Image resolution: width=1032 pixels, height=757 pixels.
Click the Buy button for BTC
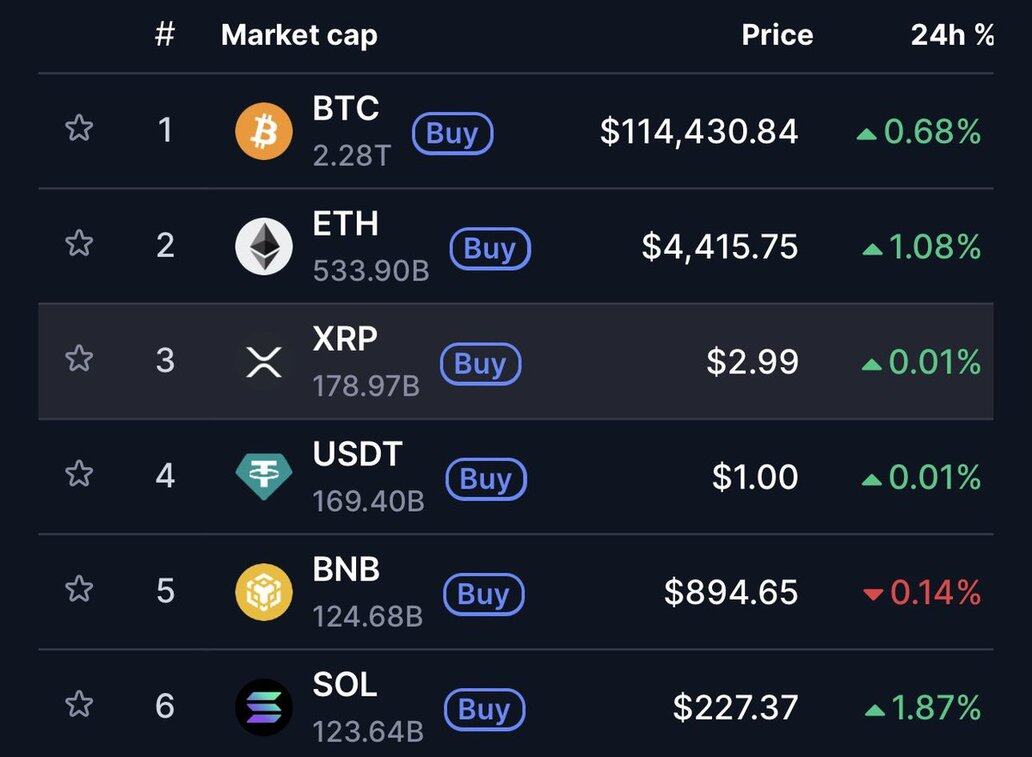pos(452,134)
